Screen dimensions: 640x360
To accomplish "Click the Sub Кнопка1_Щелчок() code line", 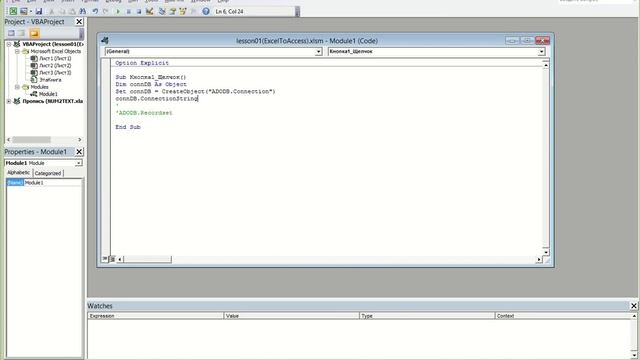I will pyautogui.click(x=151, y=77).
